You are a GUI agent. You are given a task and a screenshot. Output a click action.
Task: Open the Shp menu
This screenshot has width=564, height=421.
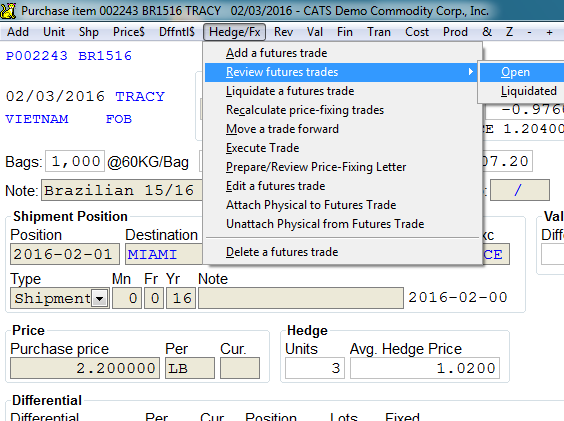tap(89, 32)
